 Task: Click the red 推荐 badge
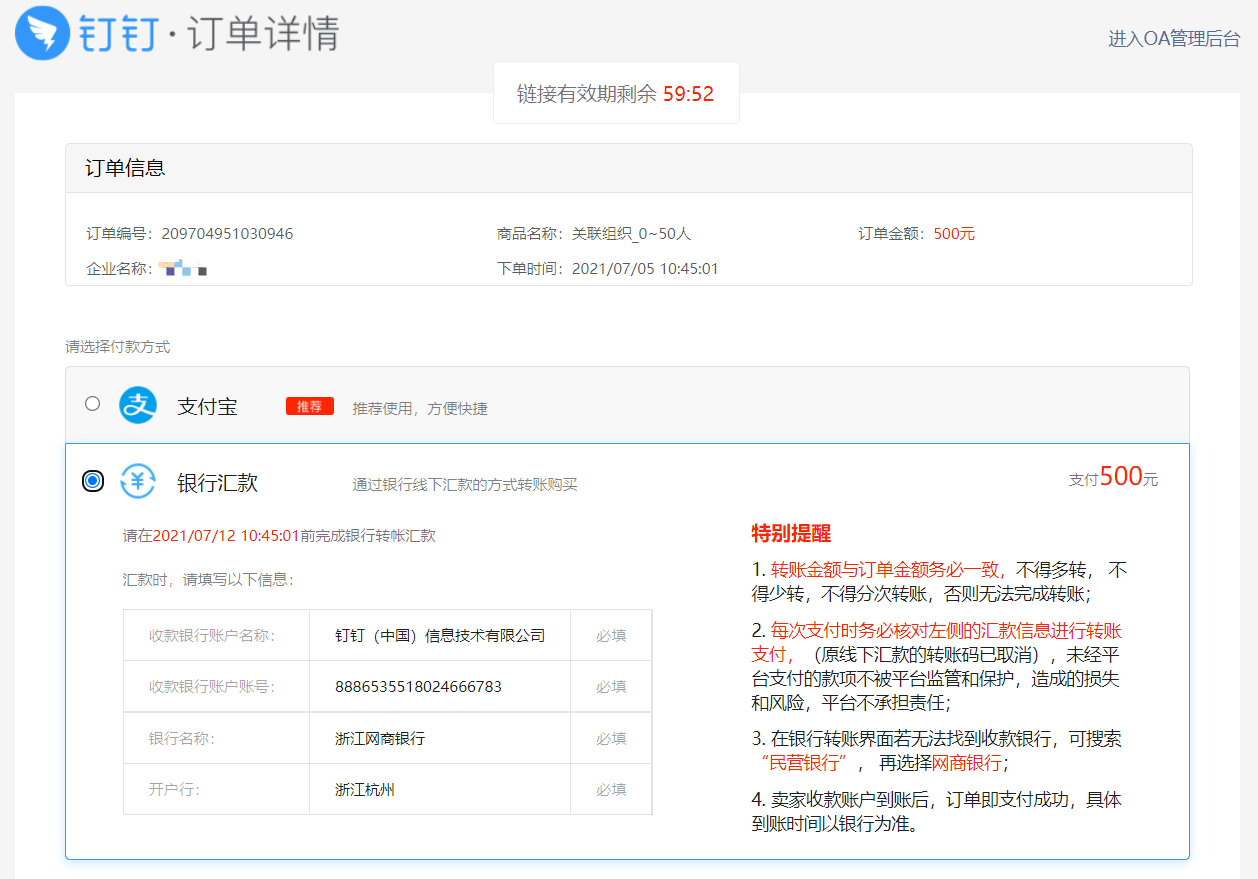(x=310, y=406)
